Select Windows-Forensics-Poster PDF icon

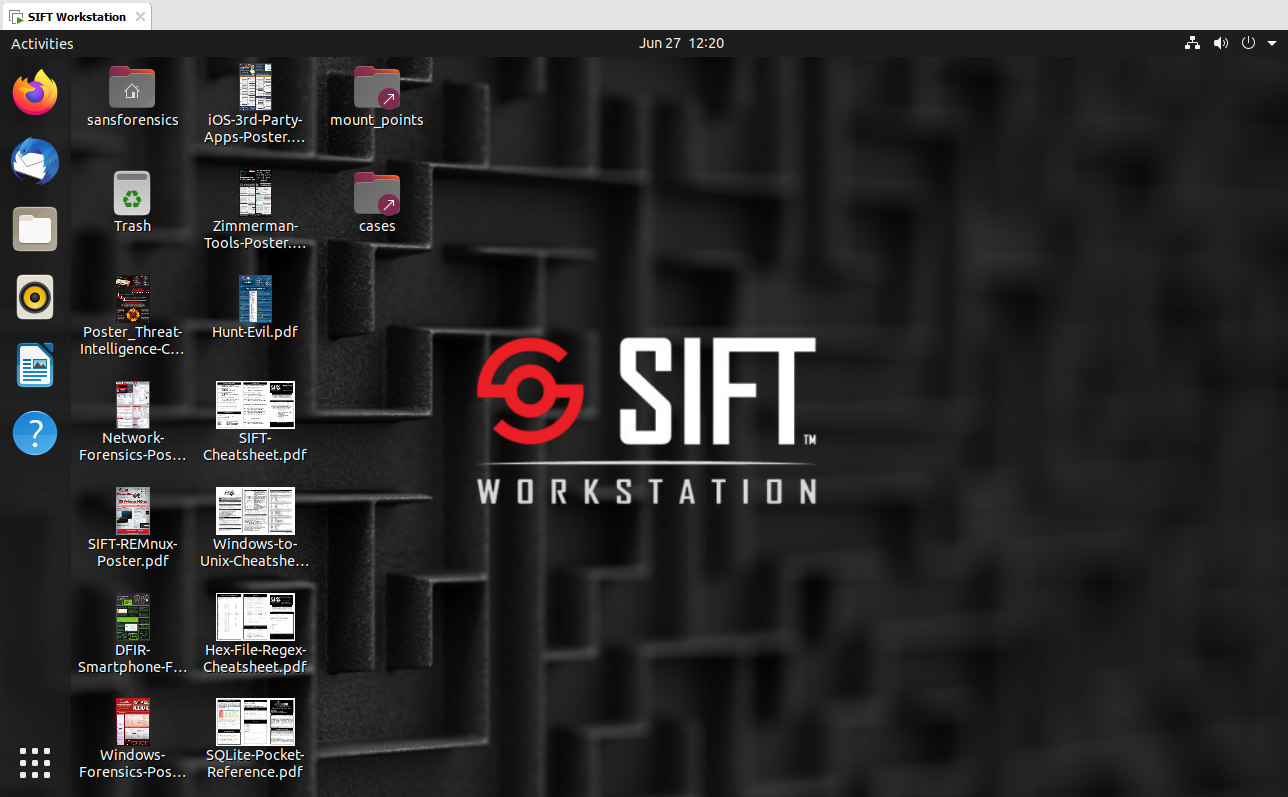[x=132, y=722]
